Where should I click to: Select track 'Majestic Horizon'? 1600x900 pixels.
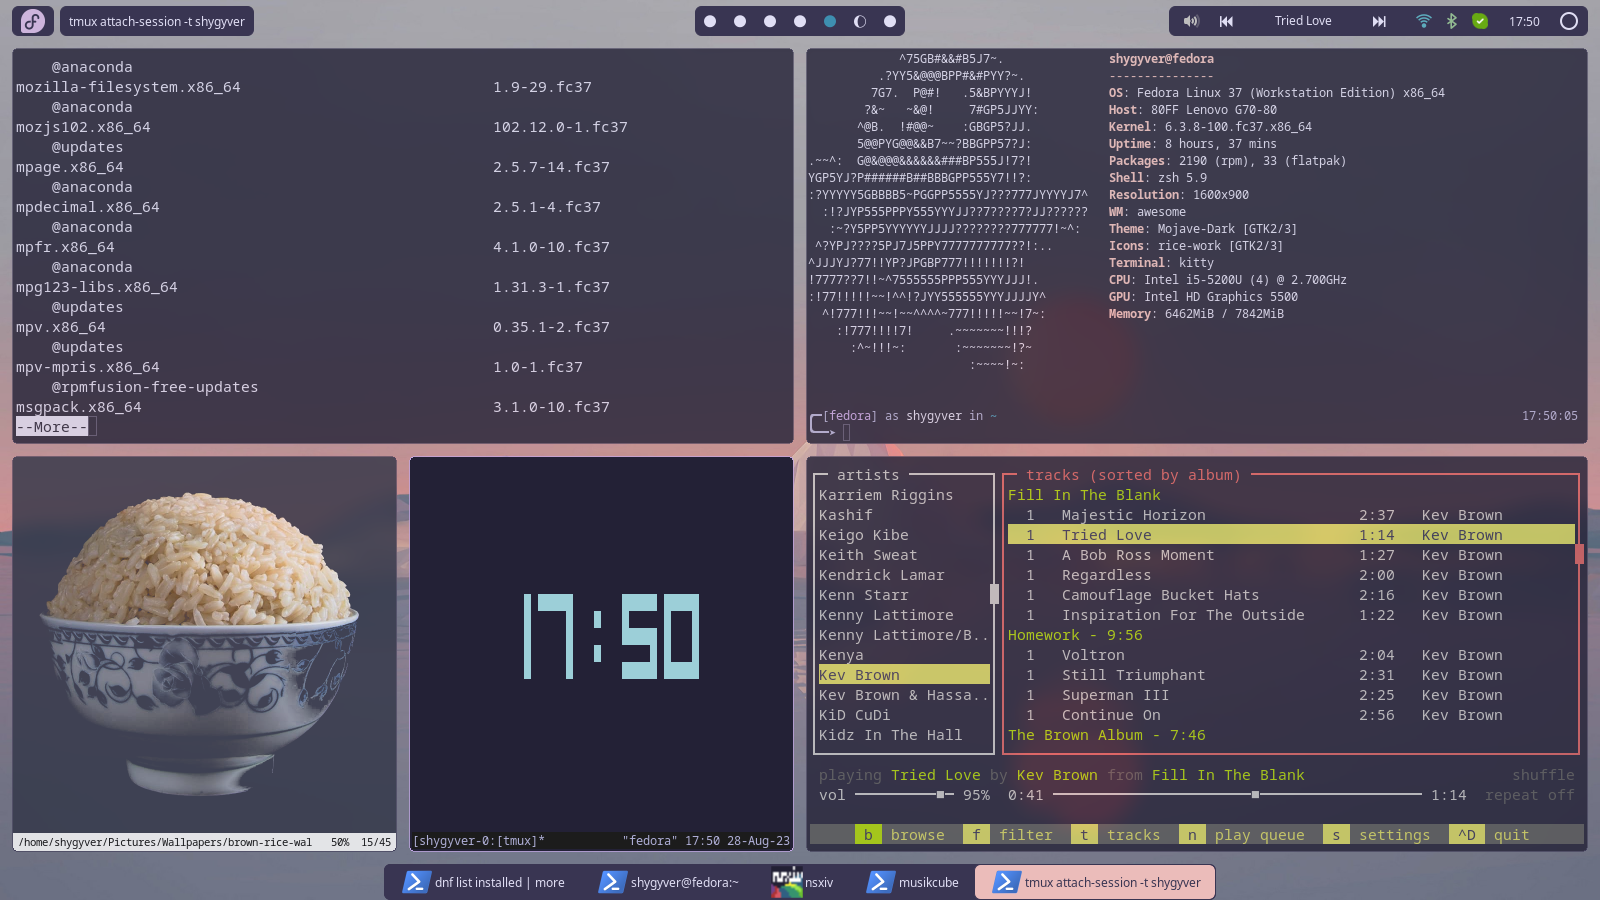tap(1291, 515)
